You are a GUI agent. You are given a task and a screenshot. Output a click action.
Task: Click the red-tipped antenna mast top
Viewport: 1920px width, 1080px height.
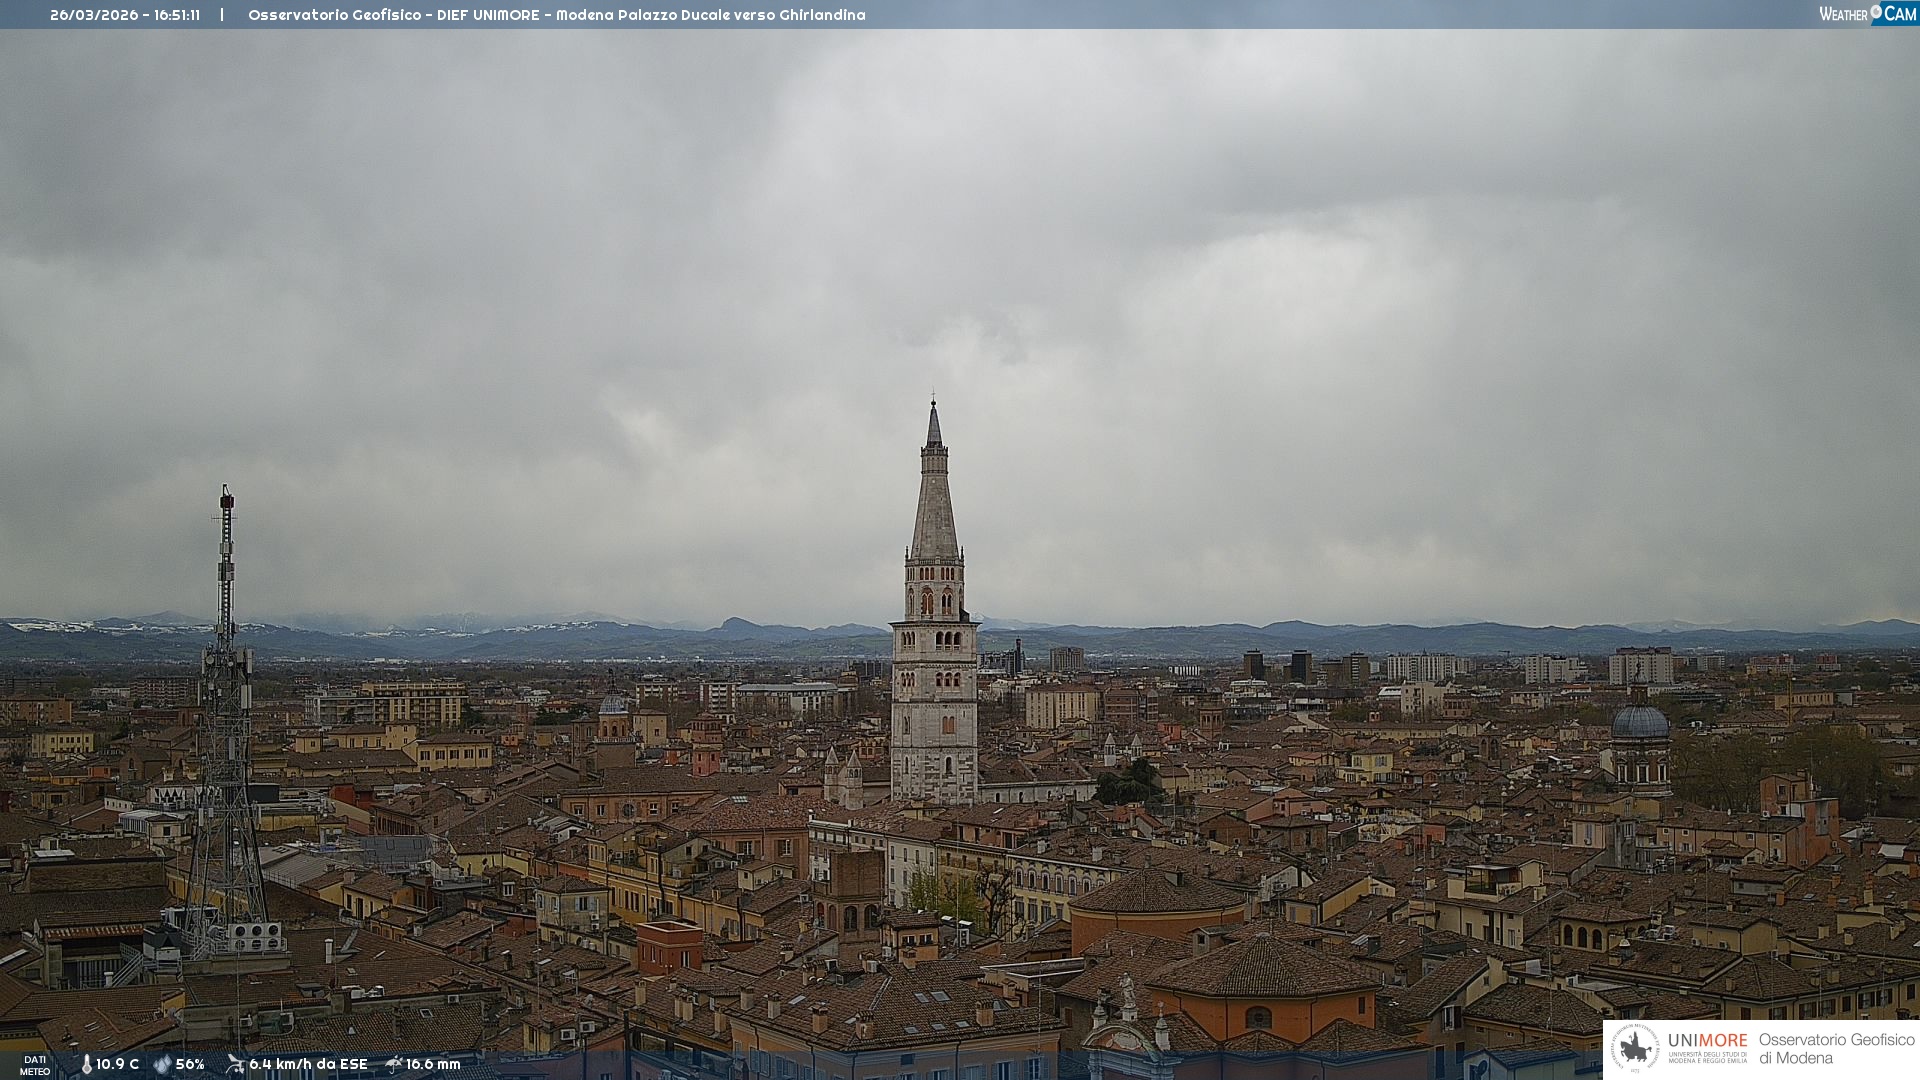coord(227,499)
